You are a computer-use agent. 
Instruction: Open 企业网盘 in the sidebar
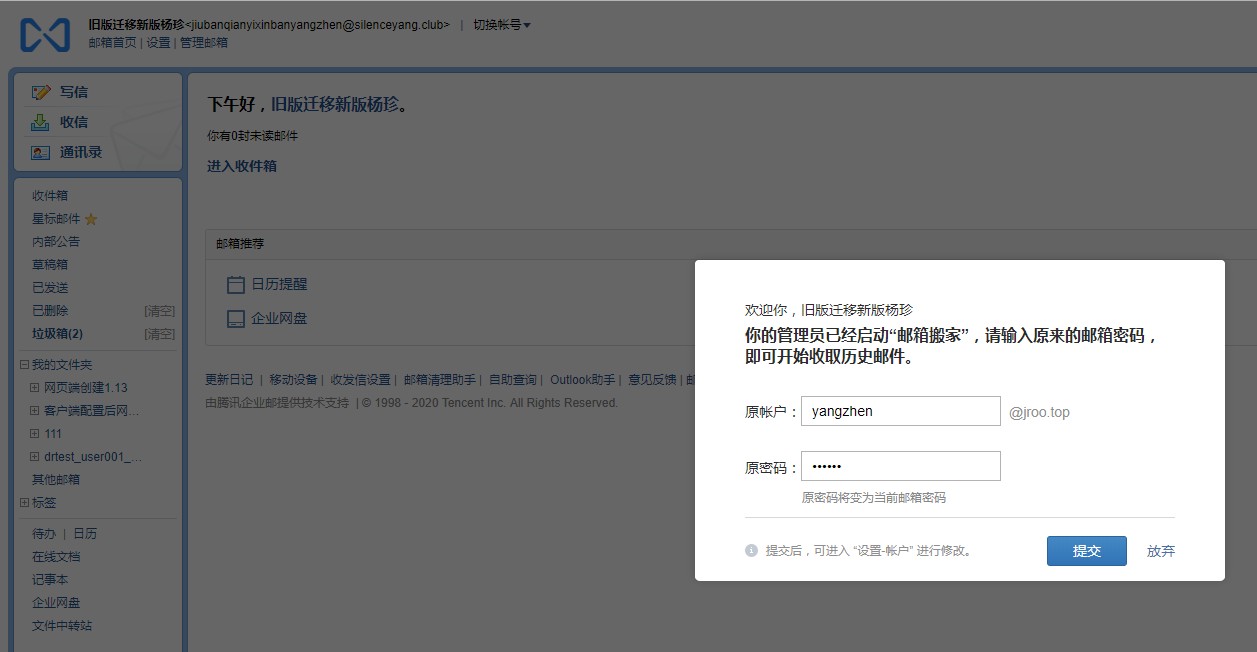point(56,603)
